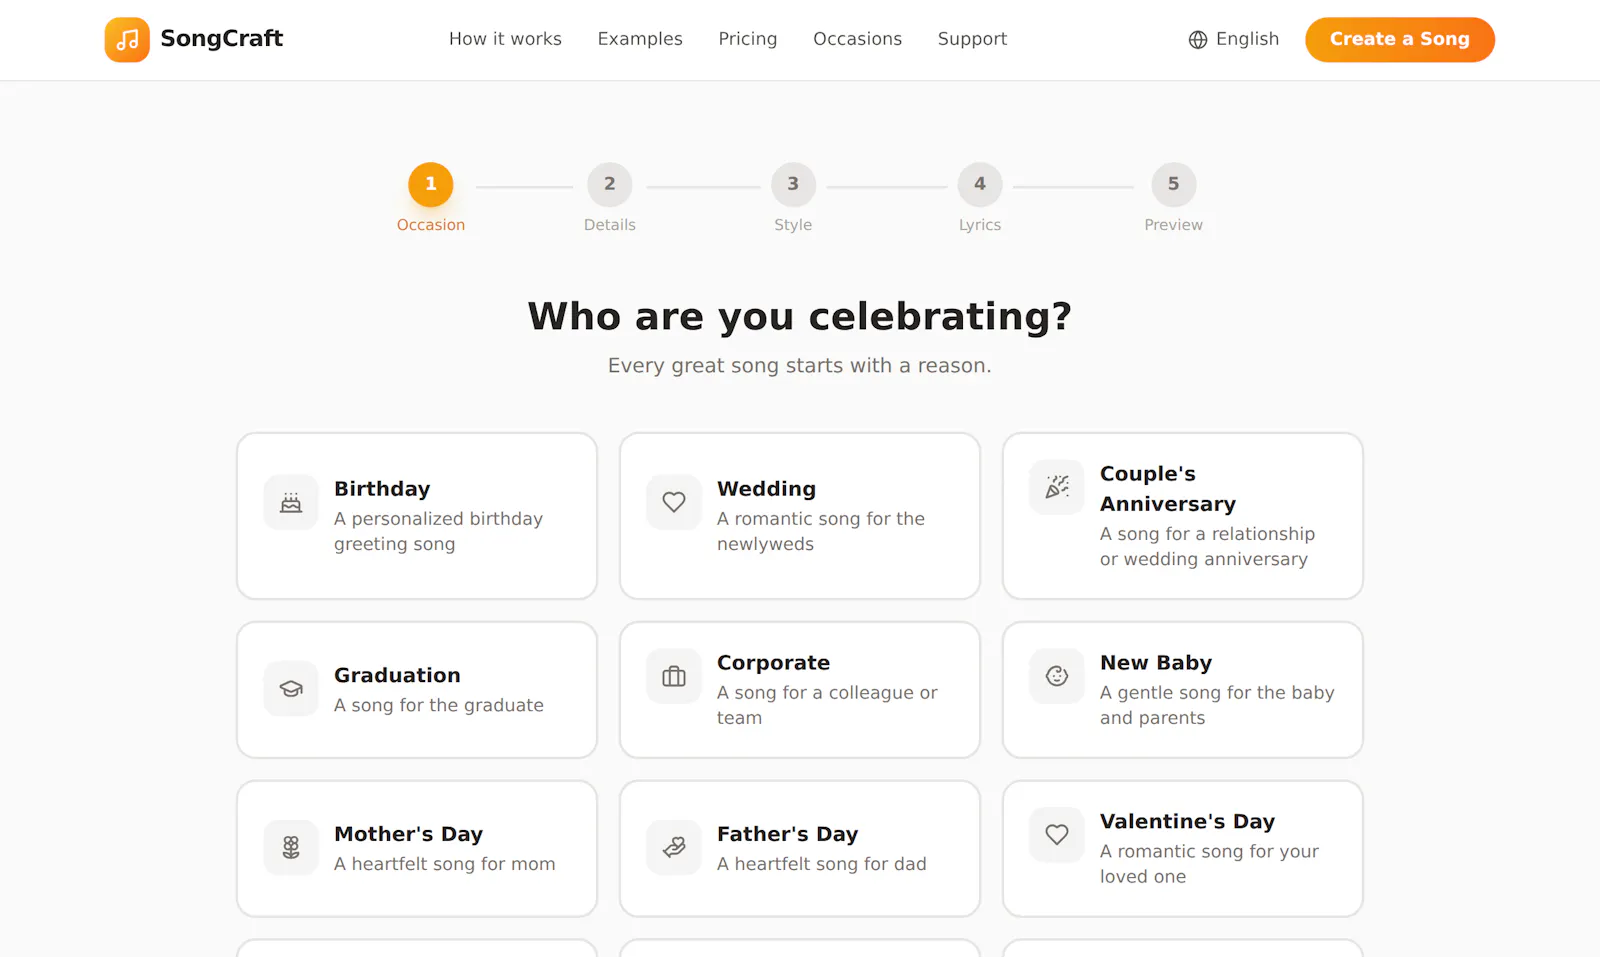Screen dimensions: 1600x957
Task: Open the English language selector
Action: coord(1234,39)
